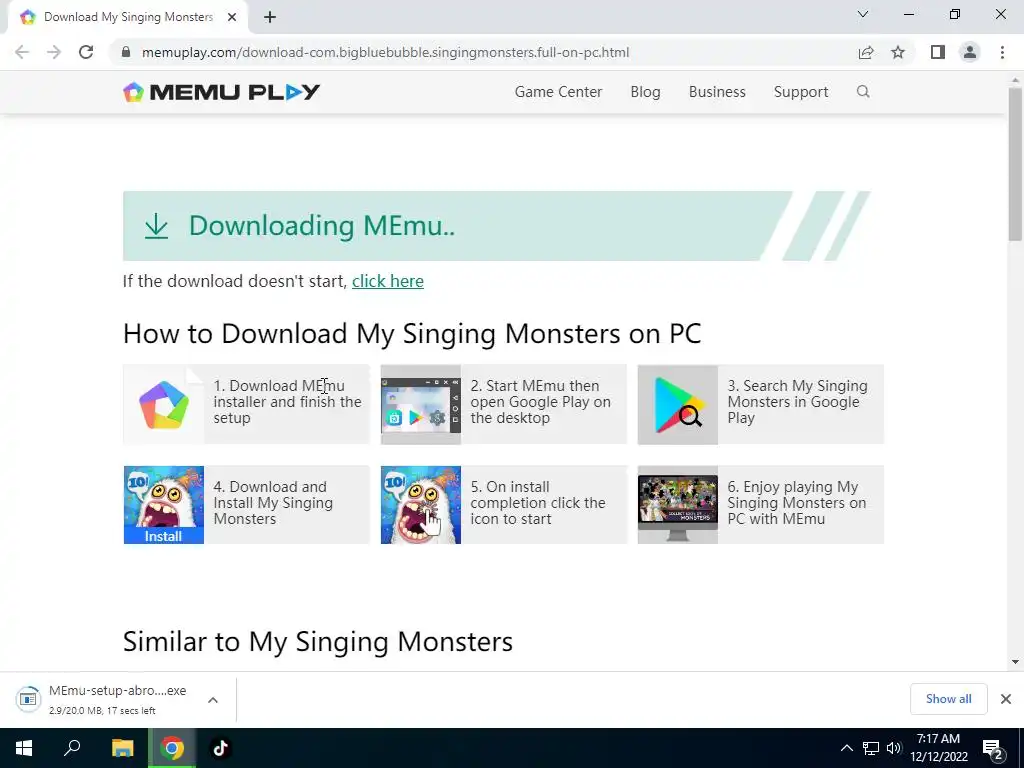View site info via the padlock icon

point(126,52)
